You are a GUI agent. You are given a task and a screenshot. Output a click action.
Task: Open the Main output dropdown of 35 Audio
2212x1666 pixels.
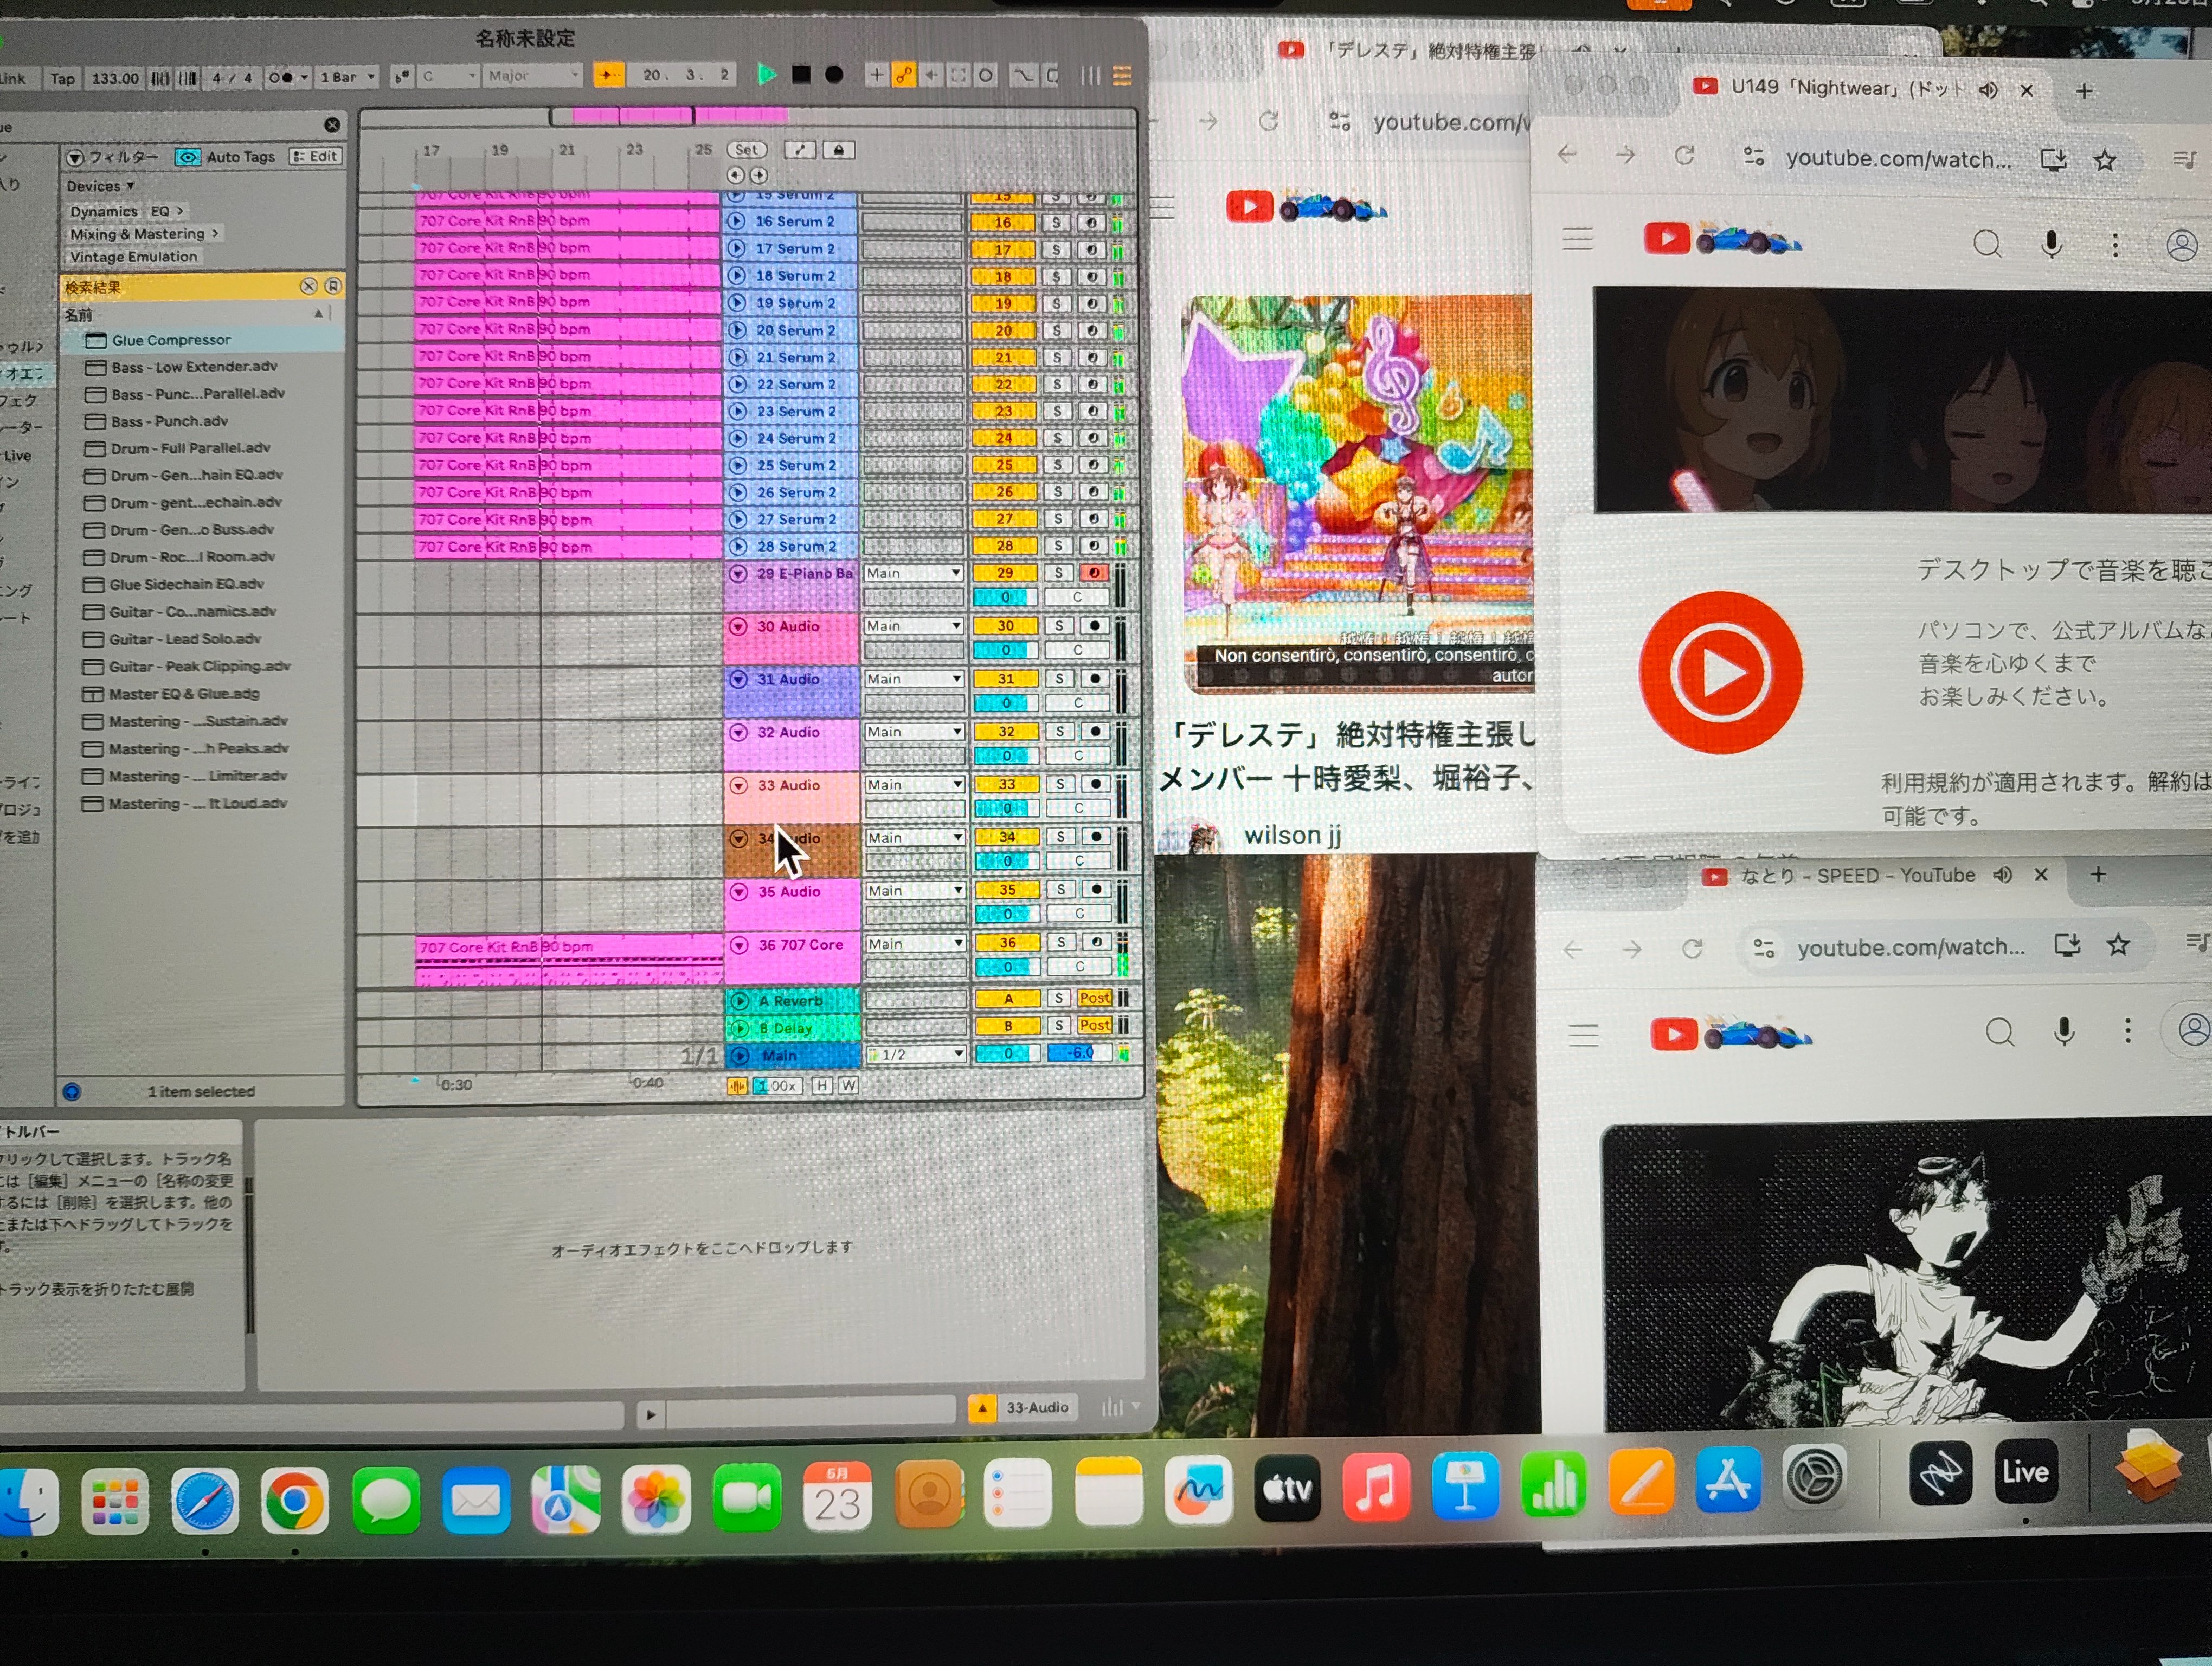coord(915,891)
